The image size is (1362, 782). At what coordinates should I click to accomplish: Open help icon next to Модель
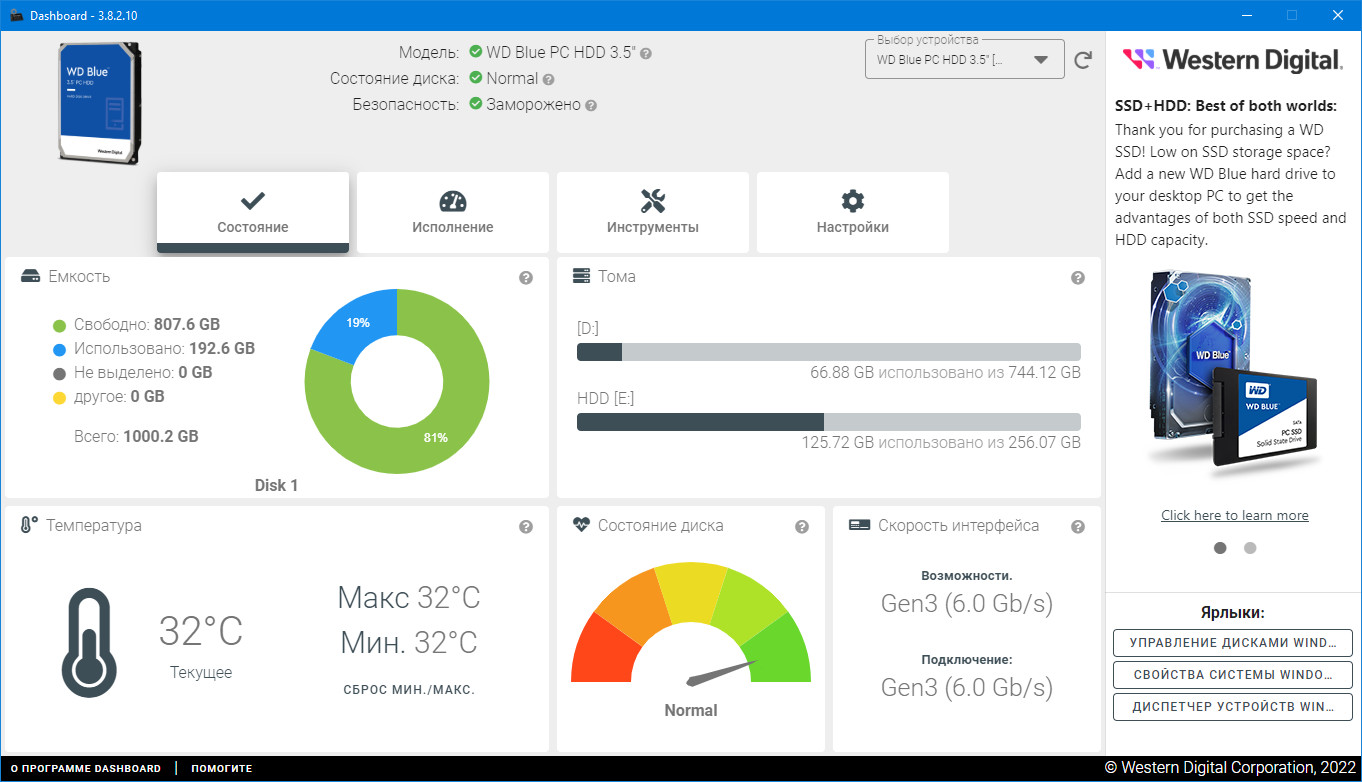[x=646, y=53]
